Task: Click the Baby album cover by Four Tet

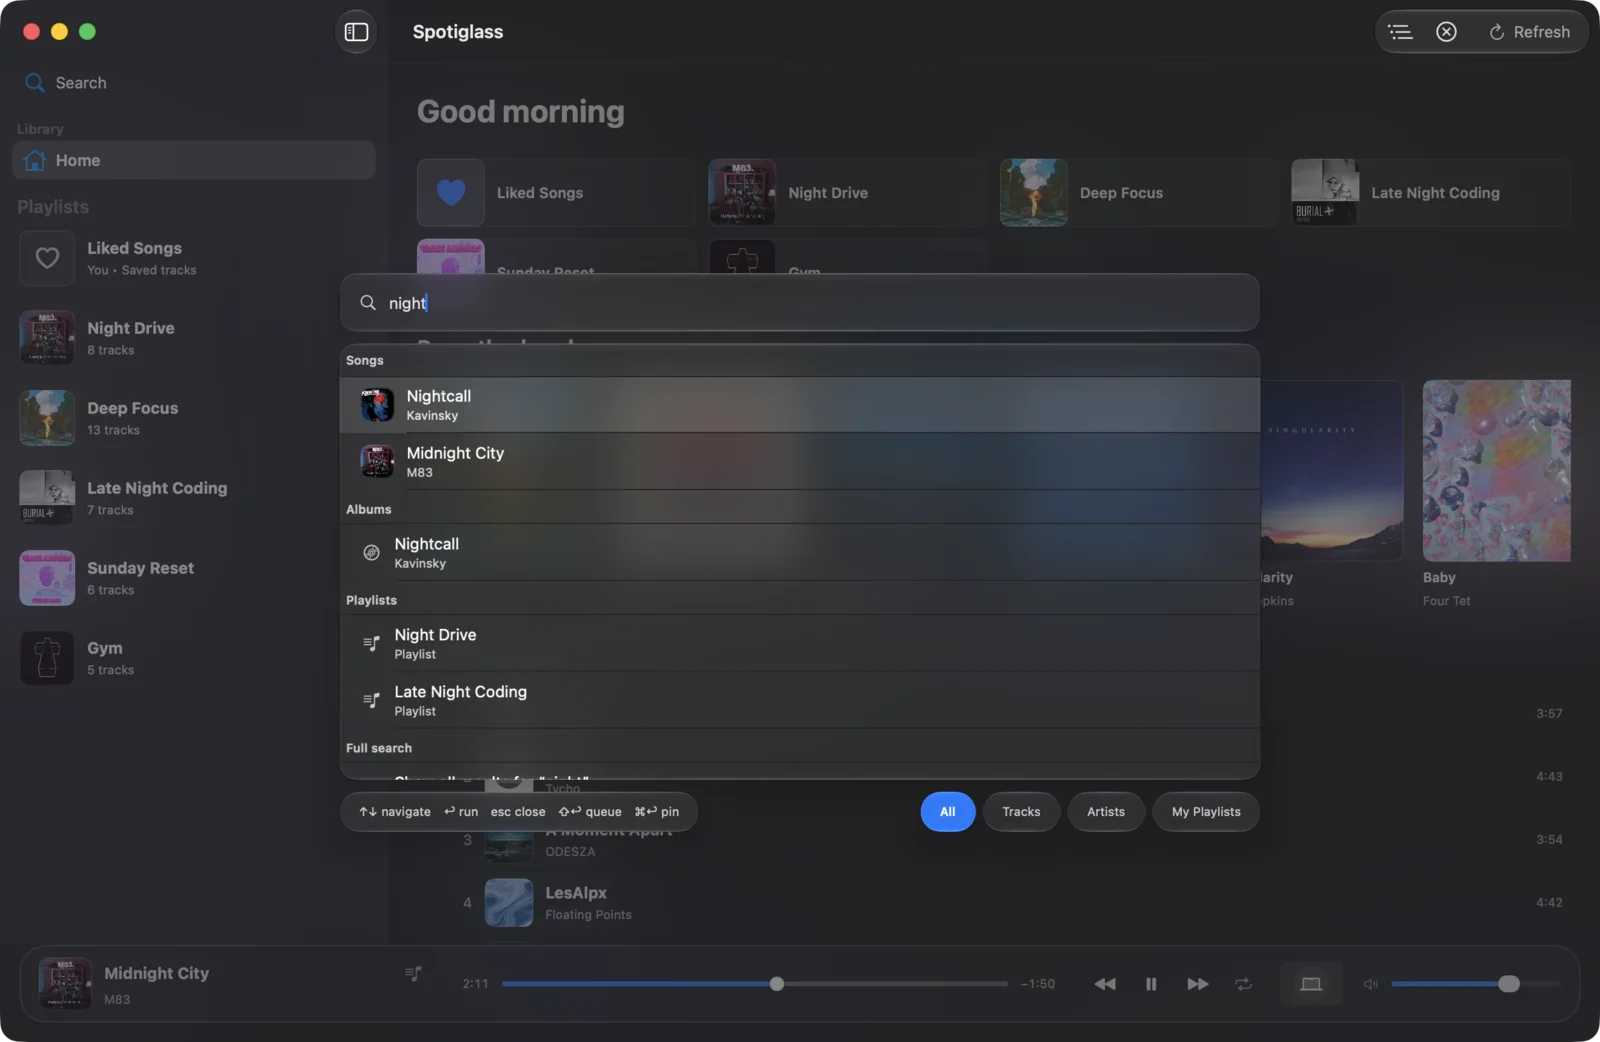Action: pyautogui.click(x=1496, y=470)
